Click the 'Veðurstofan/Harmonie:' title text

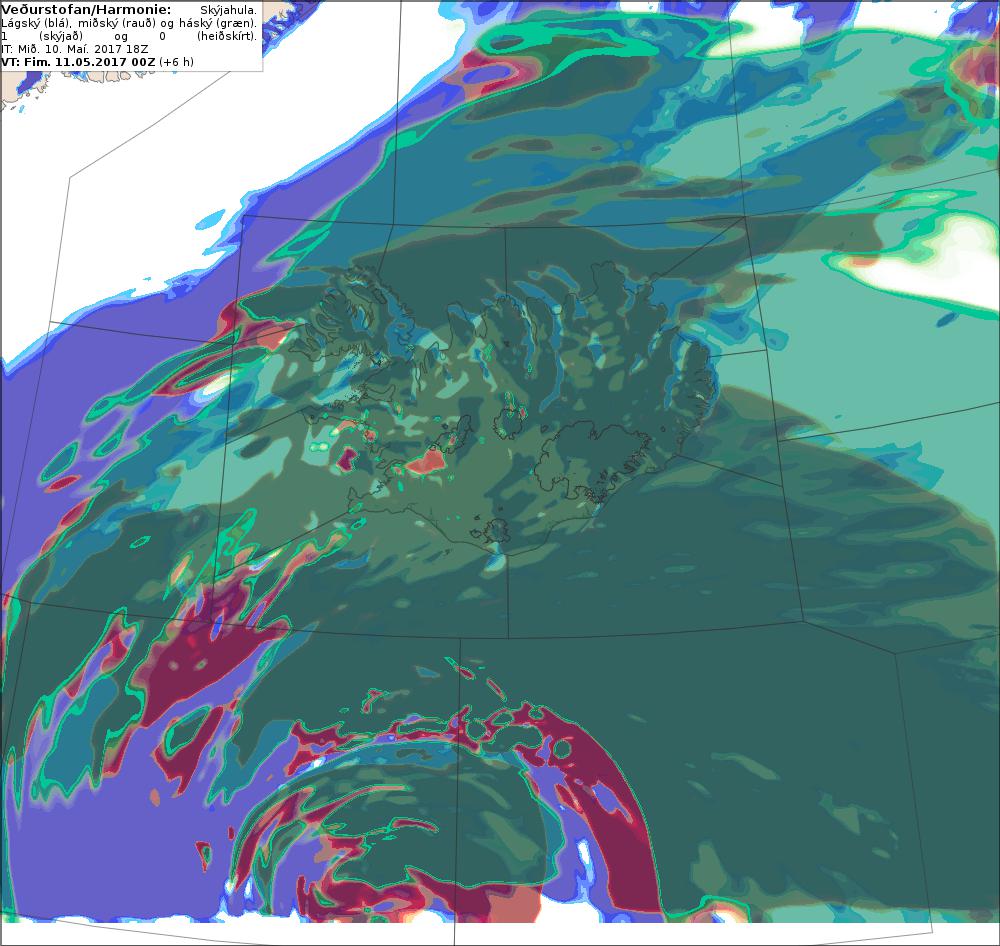pos(86,10)
